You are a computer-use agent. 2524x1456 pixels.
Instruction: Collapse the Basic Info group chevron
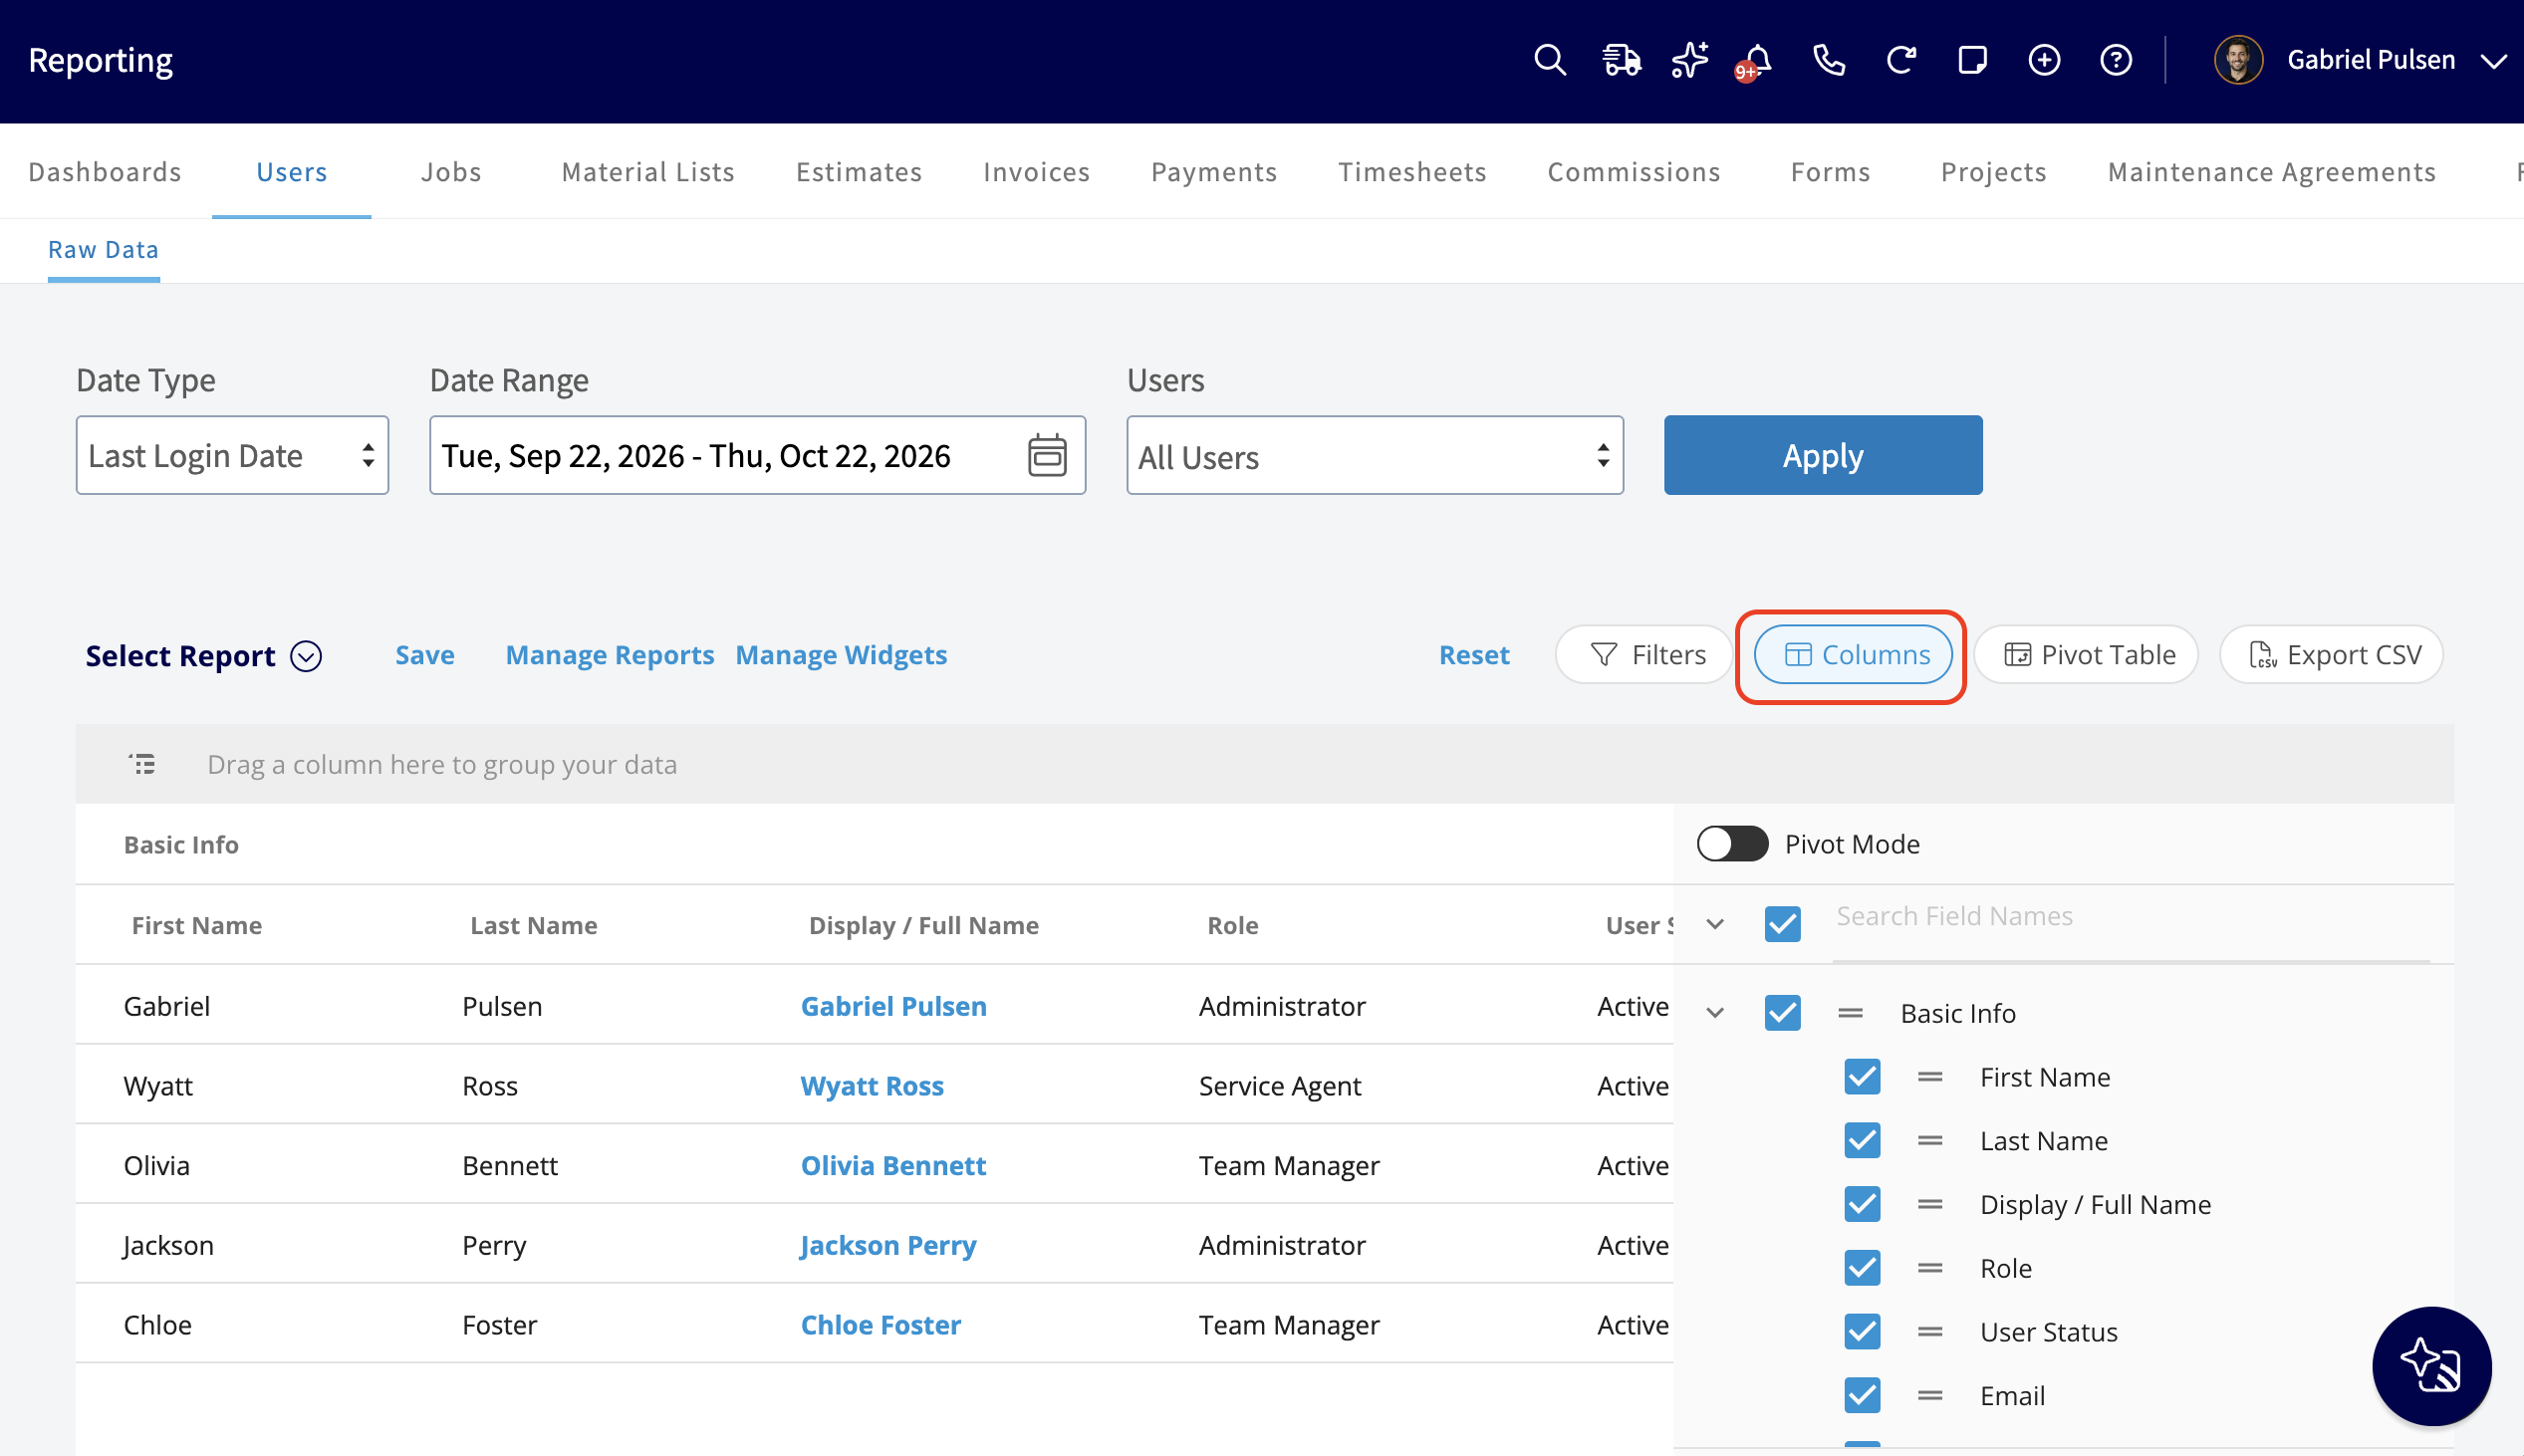point(1715,1013)
